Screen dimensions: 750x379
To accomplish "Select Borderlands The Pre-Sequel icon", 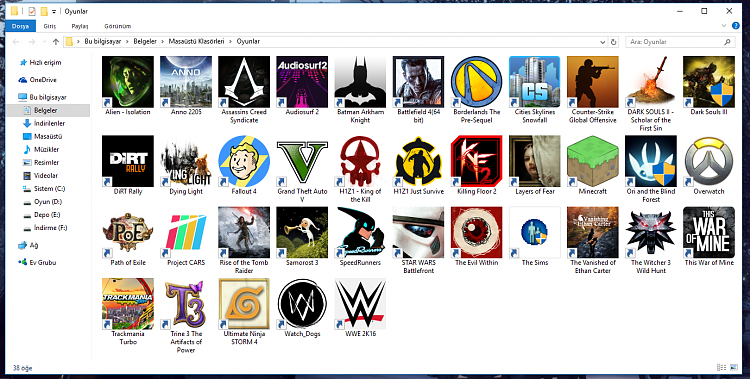I will [x=476, y=82].
